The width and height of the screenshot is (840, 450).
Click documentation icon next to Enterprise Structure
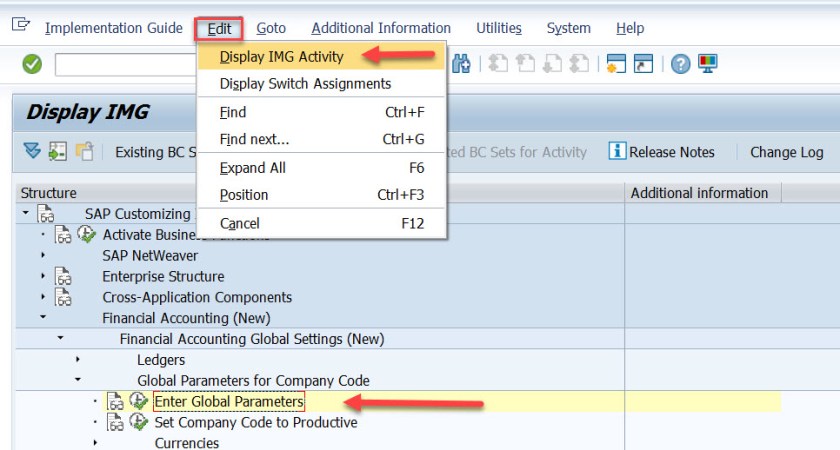click(63, 277)
